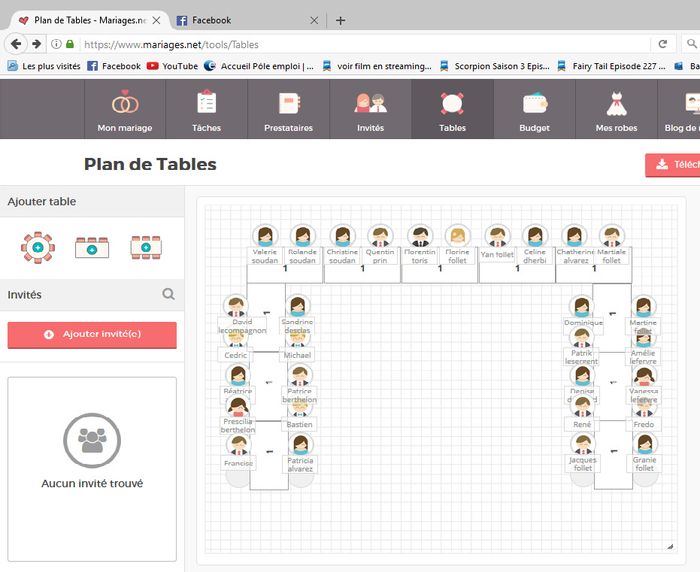This screenshot has width=700, height=572.
Task: Open YouTube bookmark in bookmarks bar
Action: [x=172, y=66]
